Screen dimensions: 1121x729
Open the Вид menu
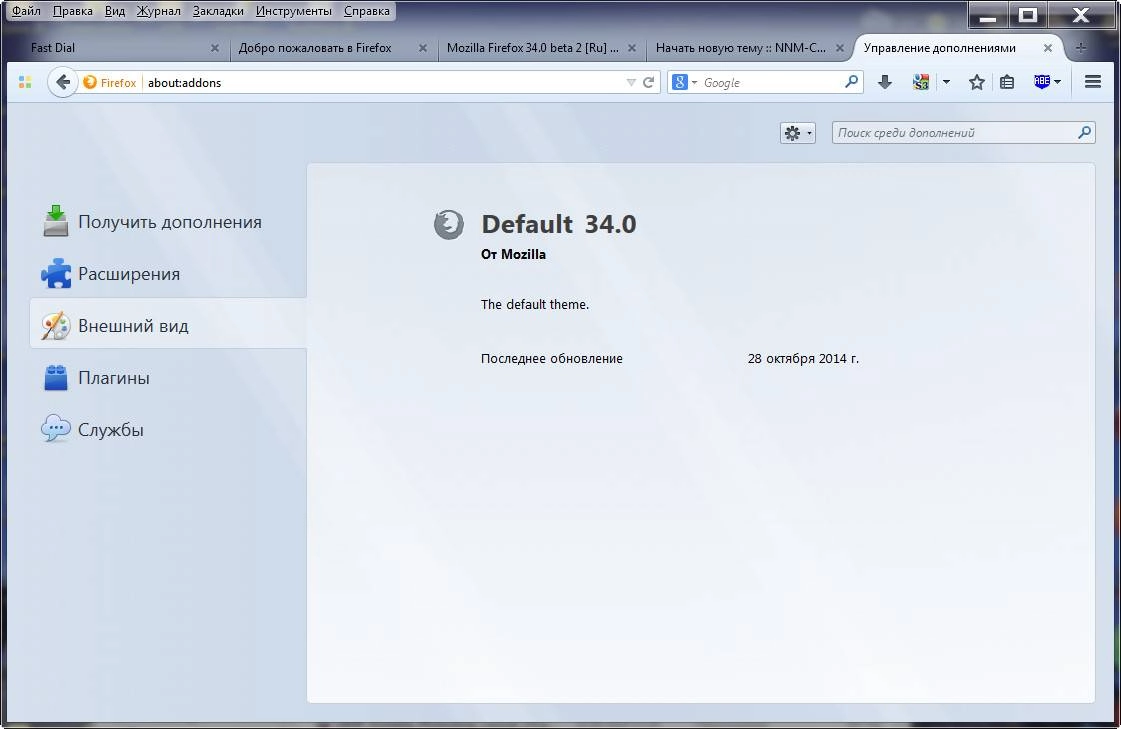point(115,11)
